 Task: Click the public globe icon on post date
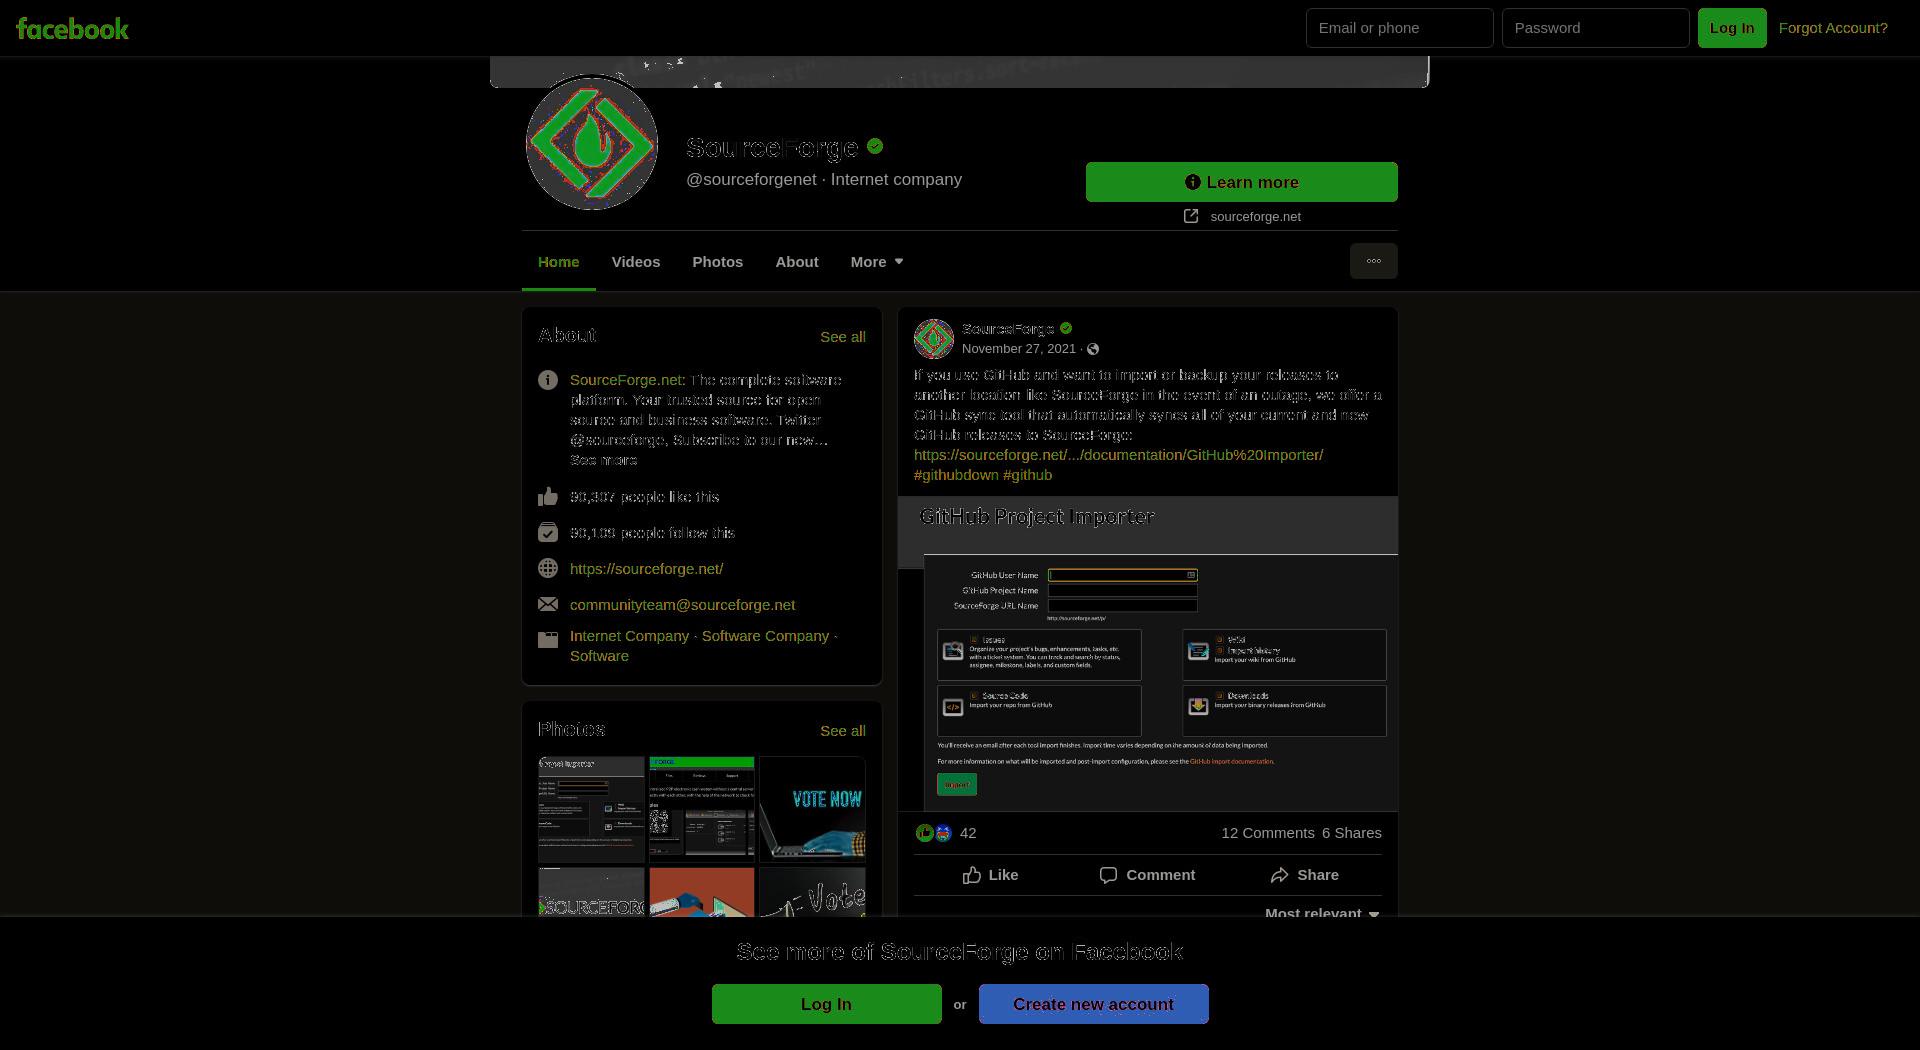pos(1093,349)
